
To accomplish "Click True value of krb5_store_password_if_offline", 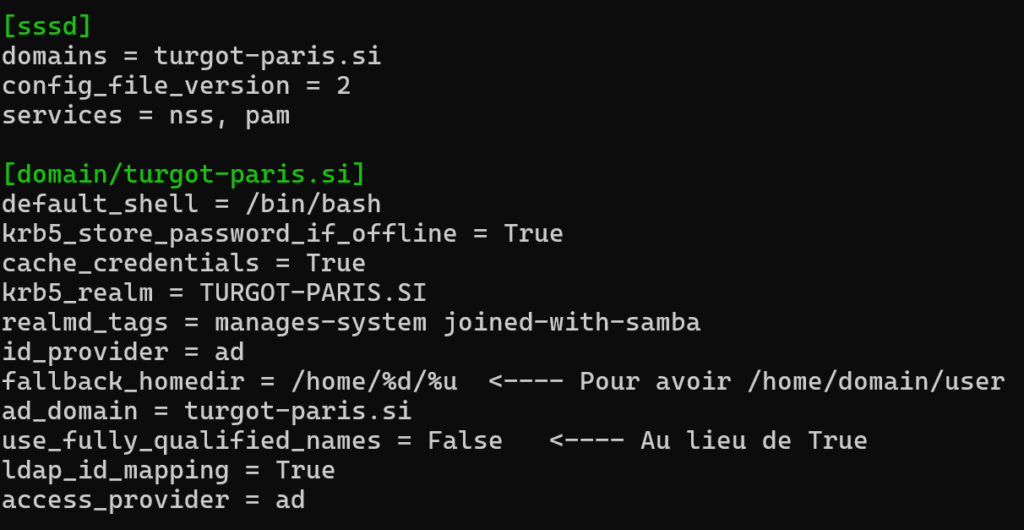I will tap(533, 234).
